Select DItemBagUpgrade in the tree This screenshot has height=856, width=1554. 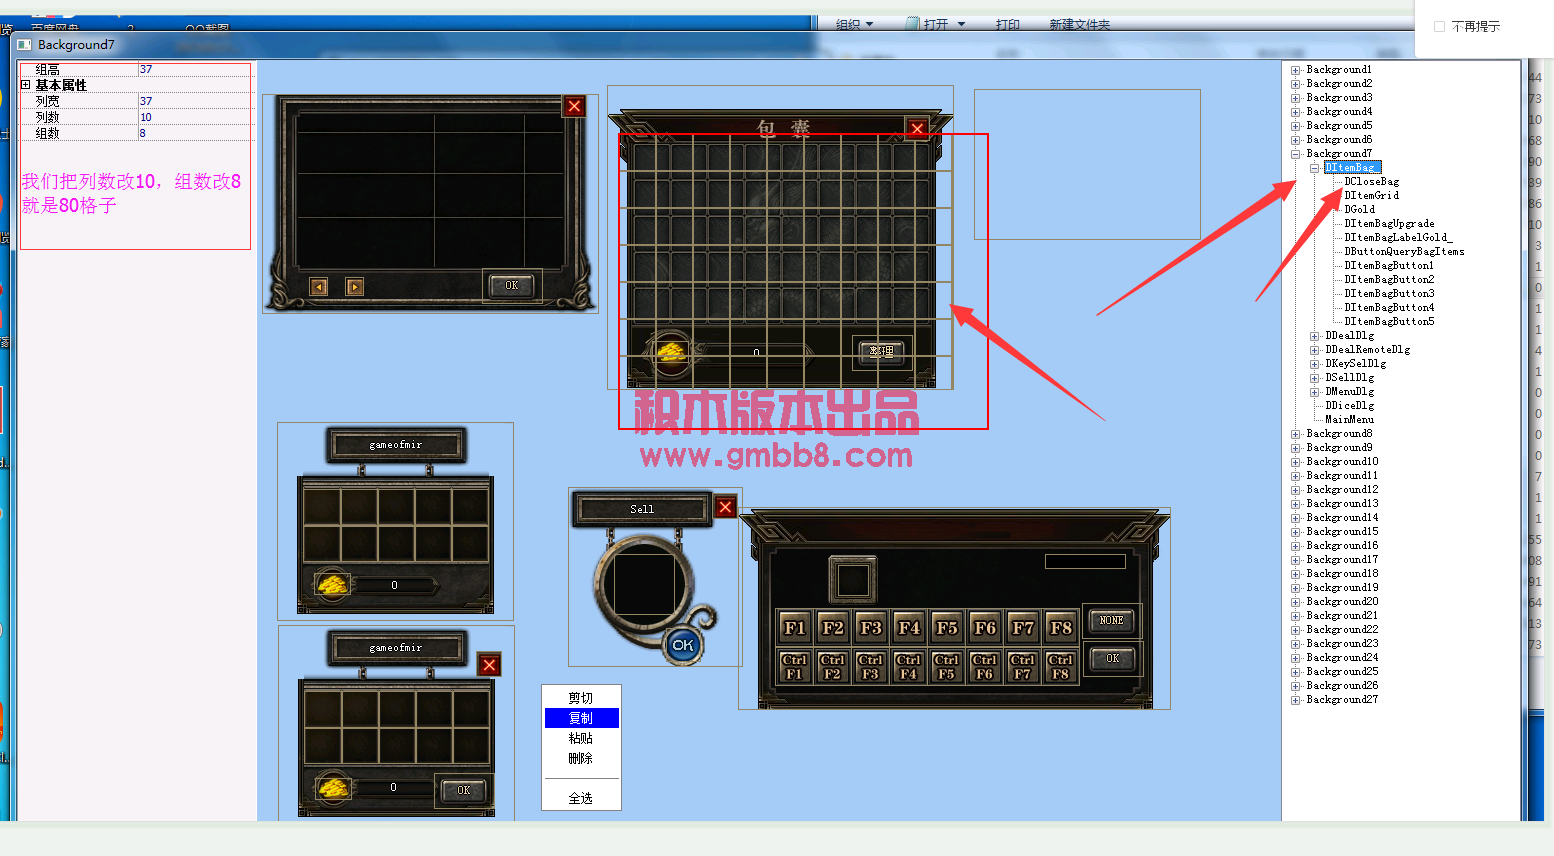[x=1390, y=223]
